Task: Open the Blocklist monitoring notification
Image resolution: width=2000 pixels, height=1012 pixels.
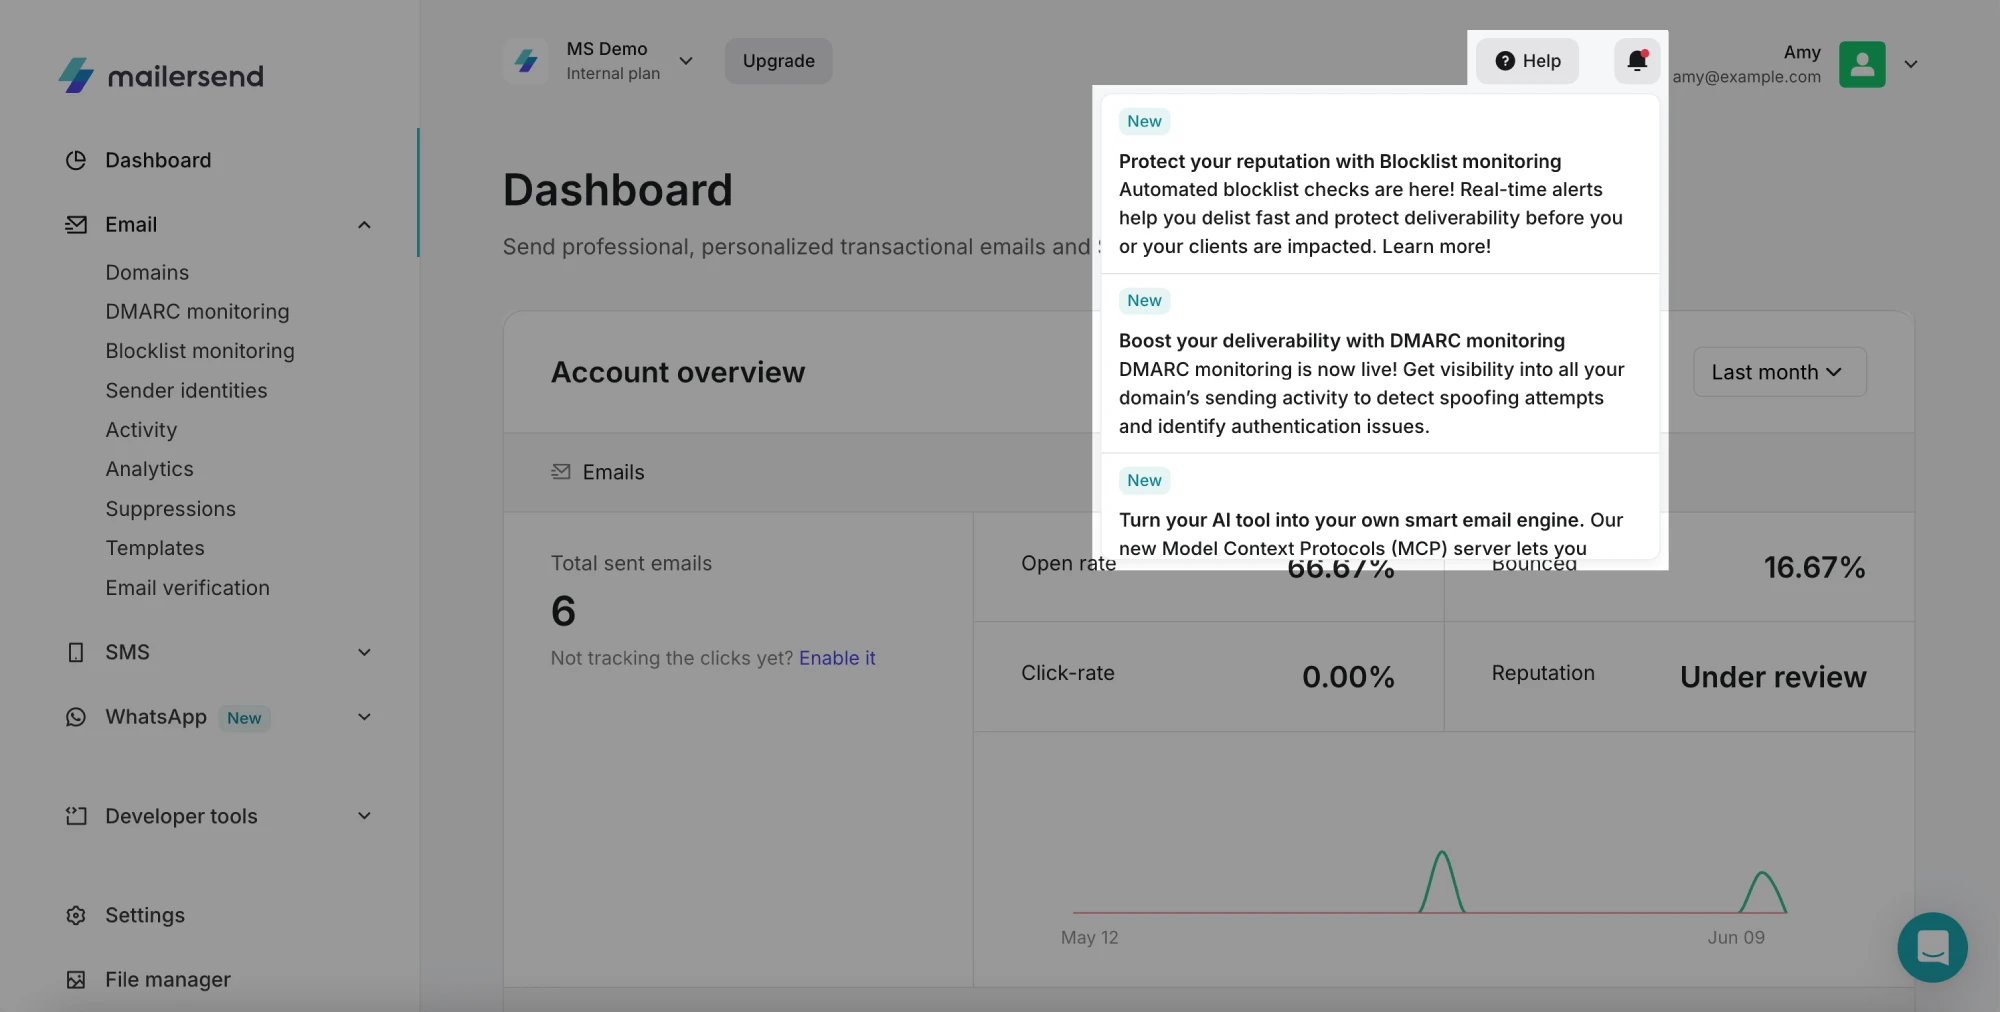Action: (1380, 184)
